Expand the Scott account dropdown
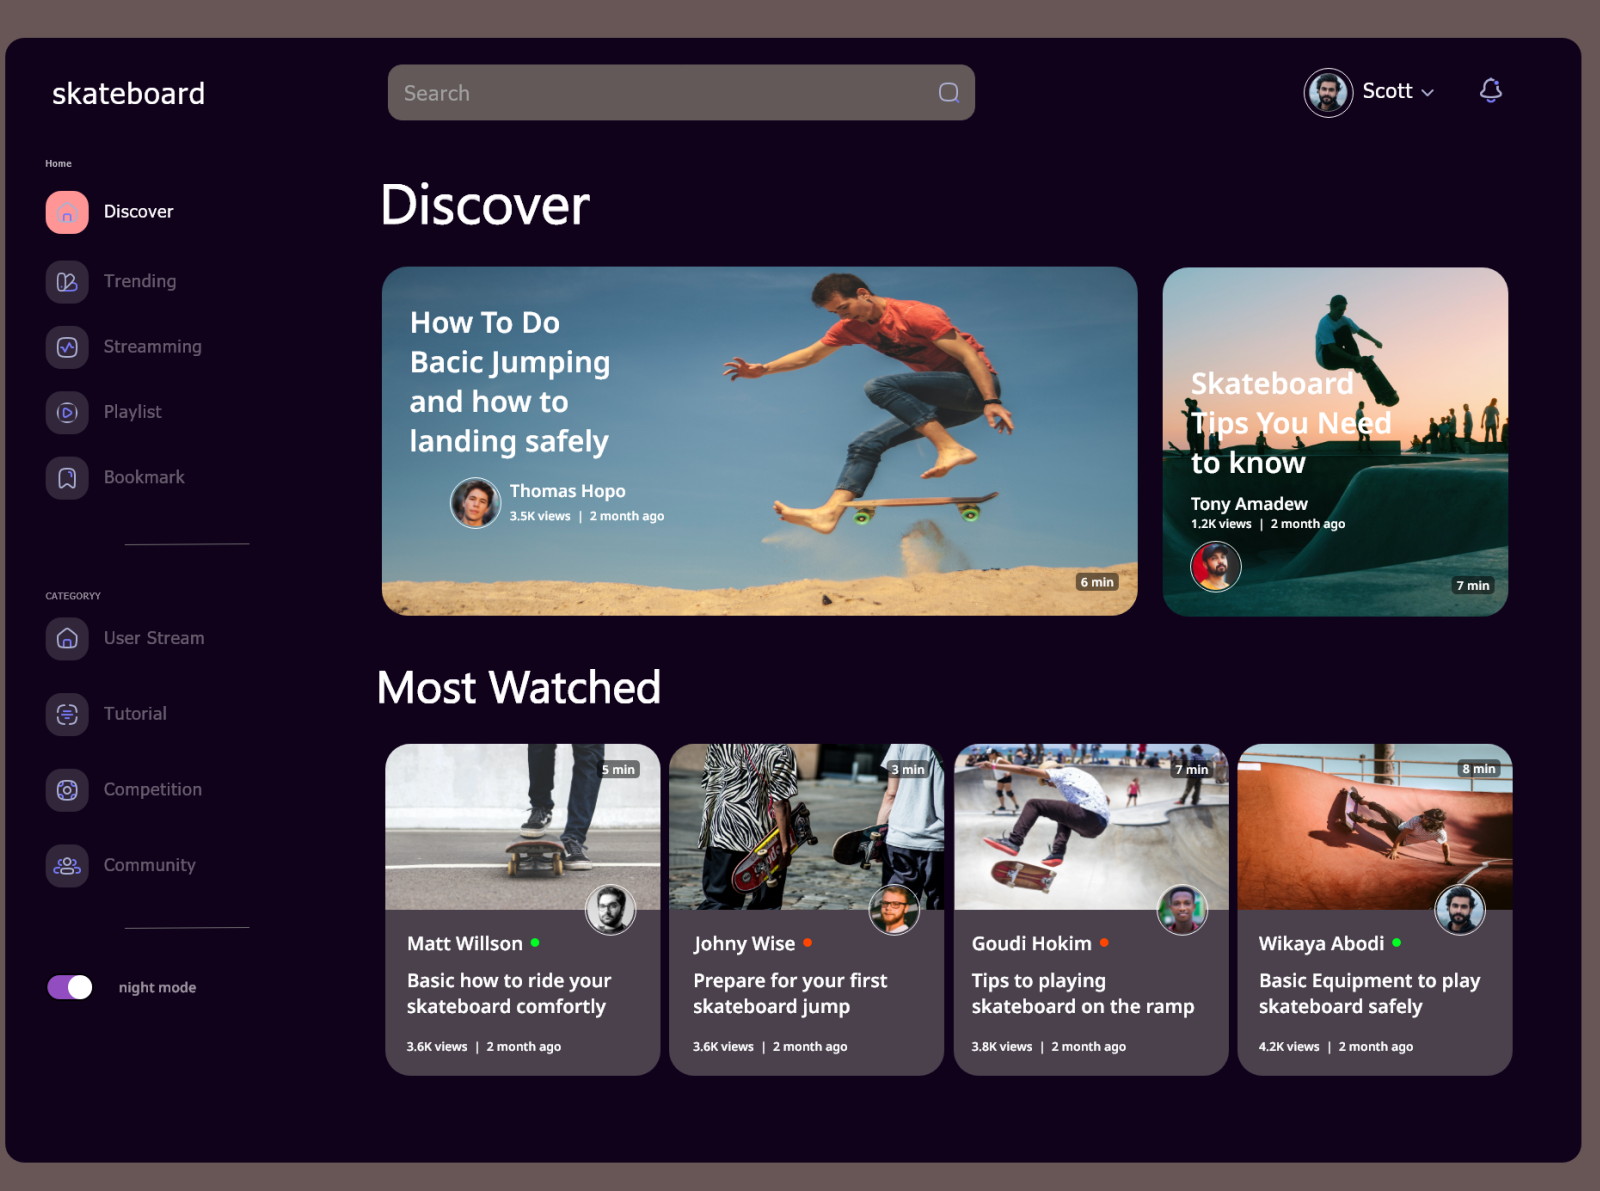The height and width of the screenshot is (1191, 1600). point(1429,92)
